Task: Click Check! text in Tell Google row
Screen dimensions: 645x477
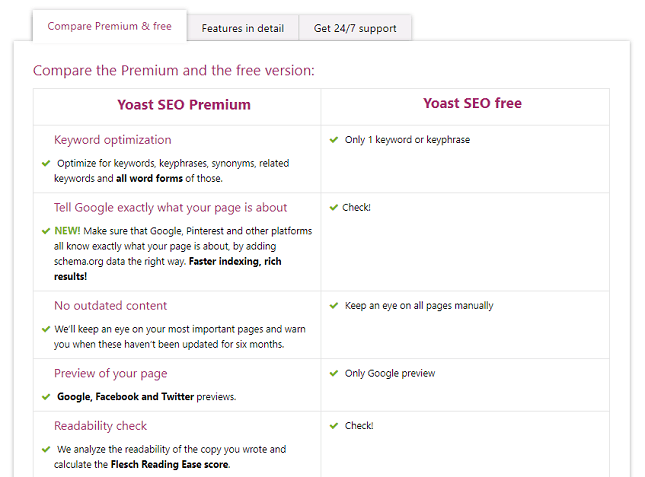Action: [356, 208]
